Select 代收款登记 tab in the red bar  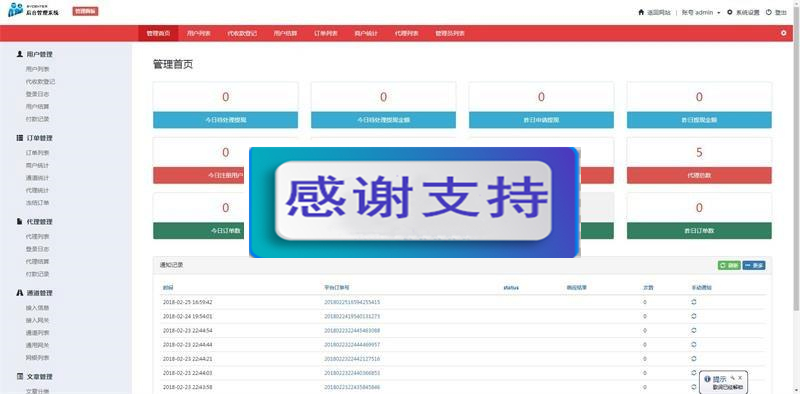242,33
